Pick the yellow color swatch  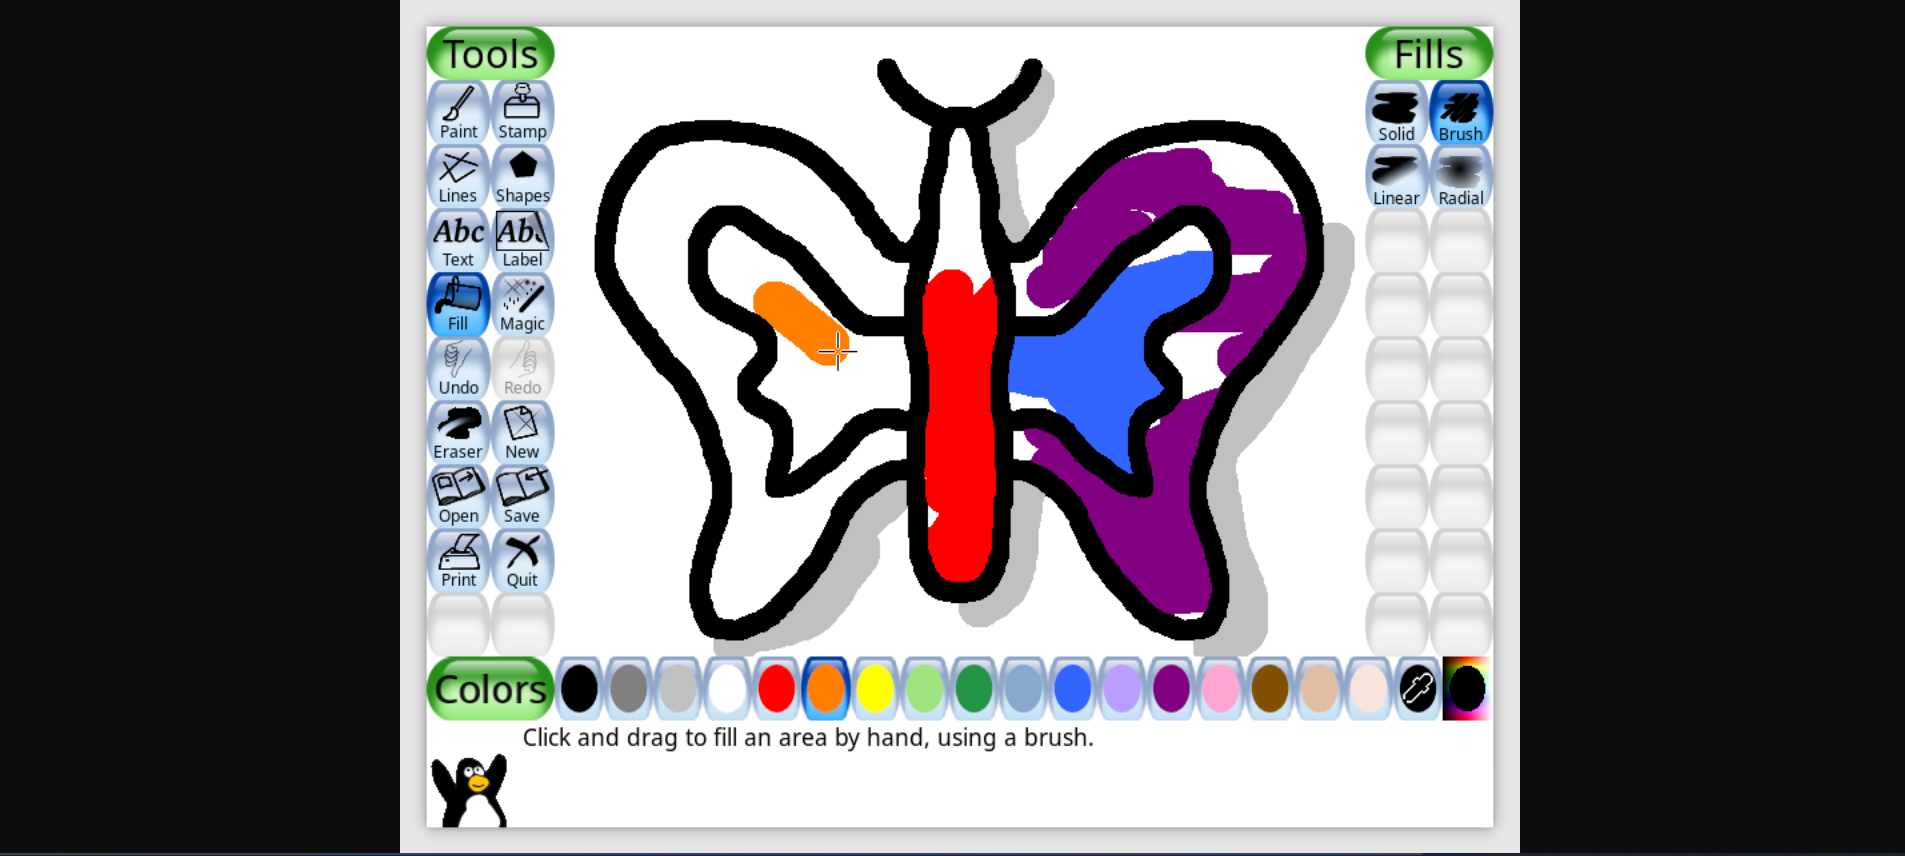pyautogui.click(x=875, y=689)
